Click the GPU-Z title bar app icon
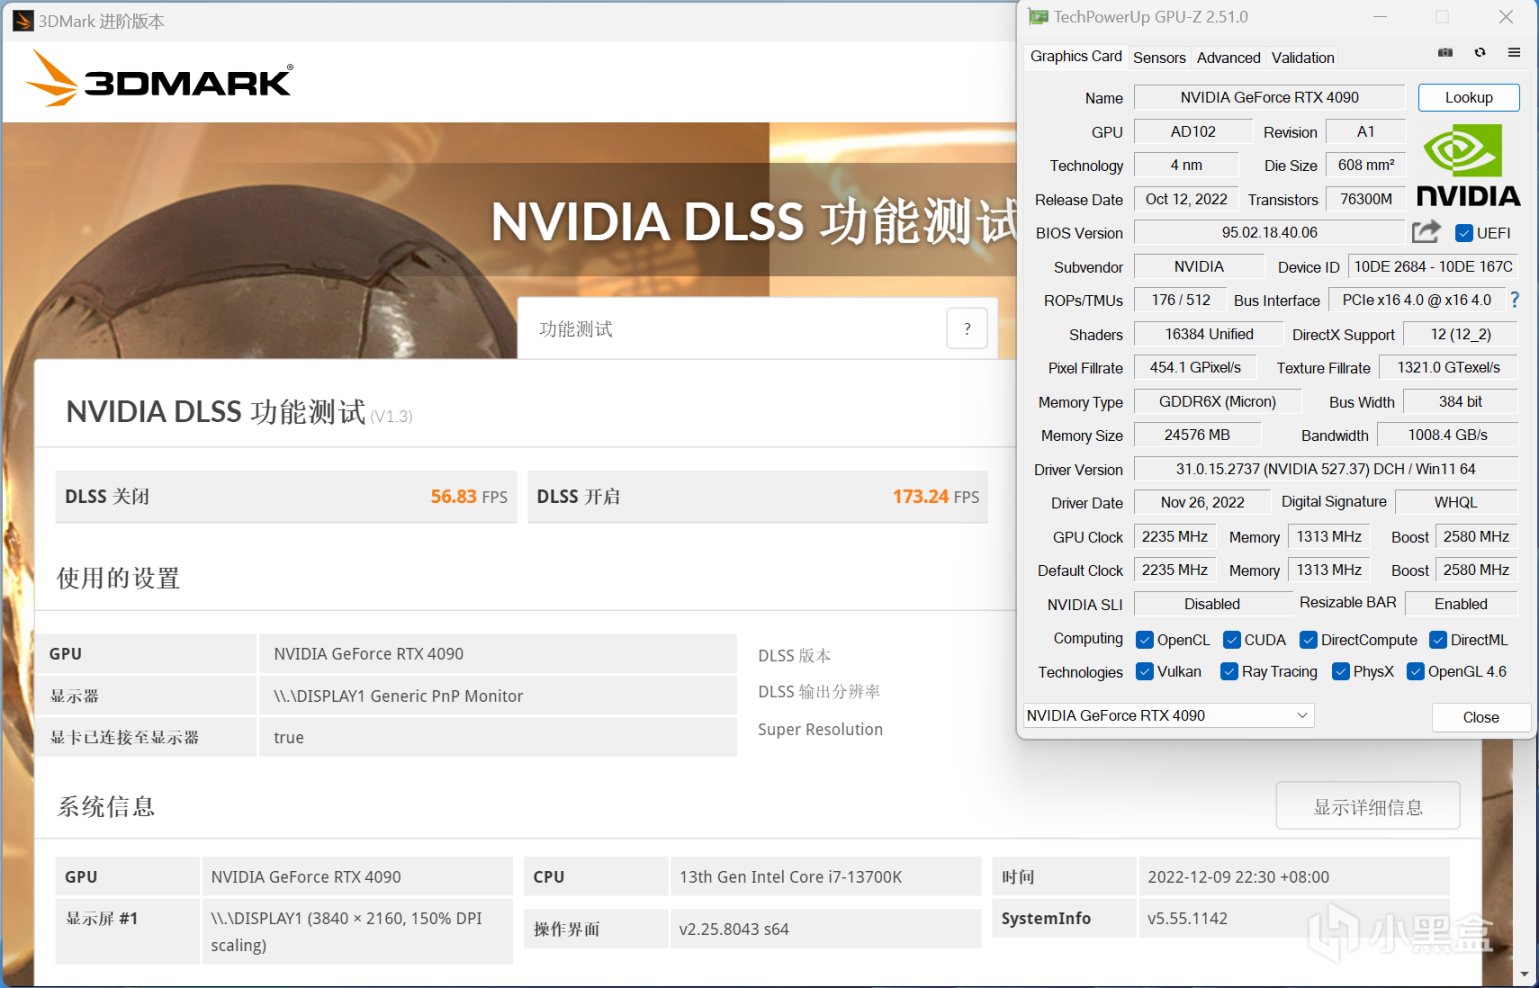The width and height of the screenshot is (1539, 988). [x=1038, y=17]
